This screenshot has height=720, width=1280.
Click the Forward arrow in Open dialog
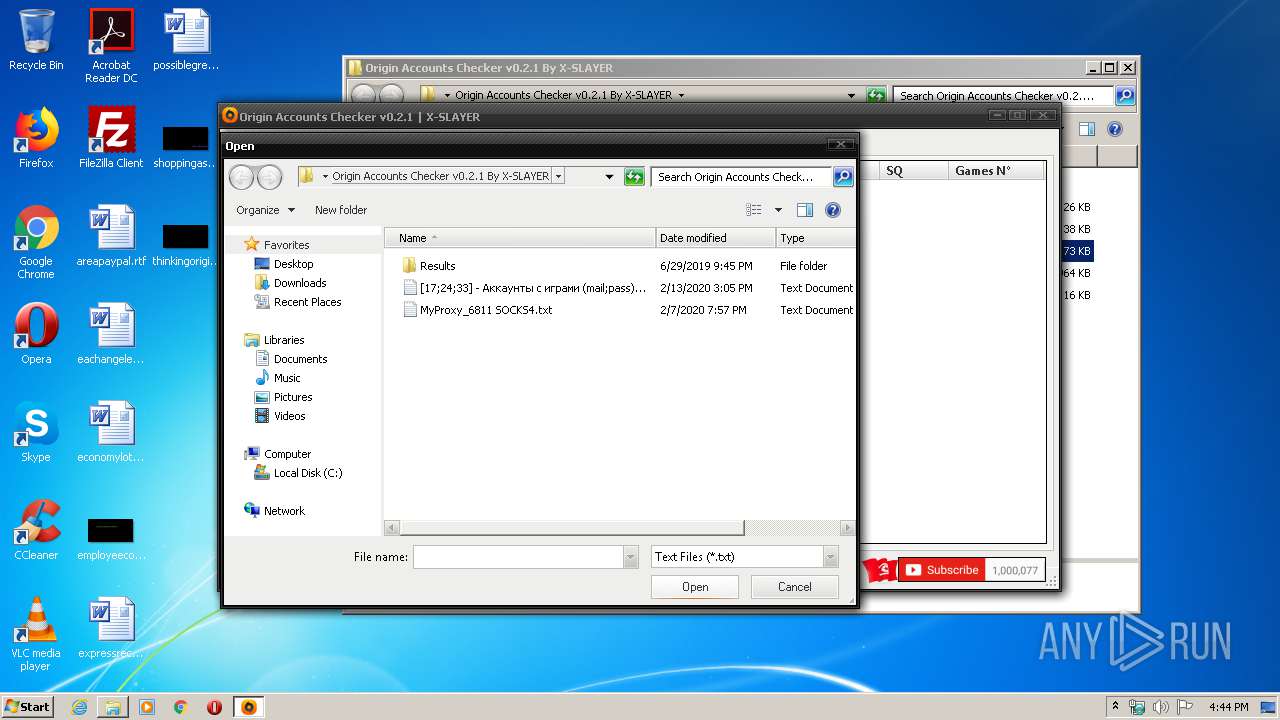(270, 177)
